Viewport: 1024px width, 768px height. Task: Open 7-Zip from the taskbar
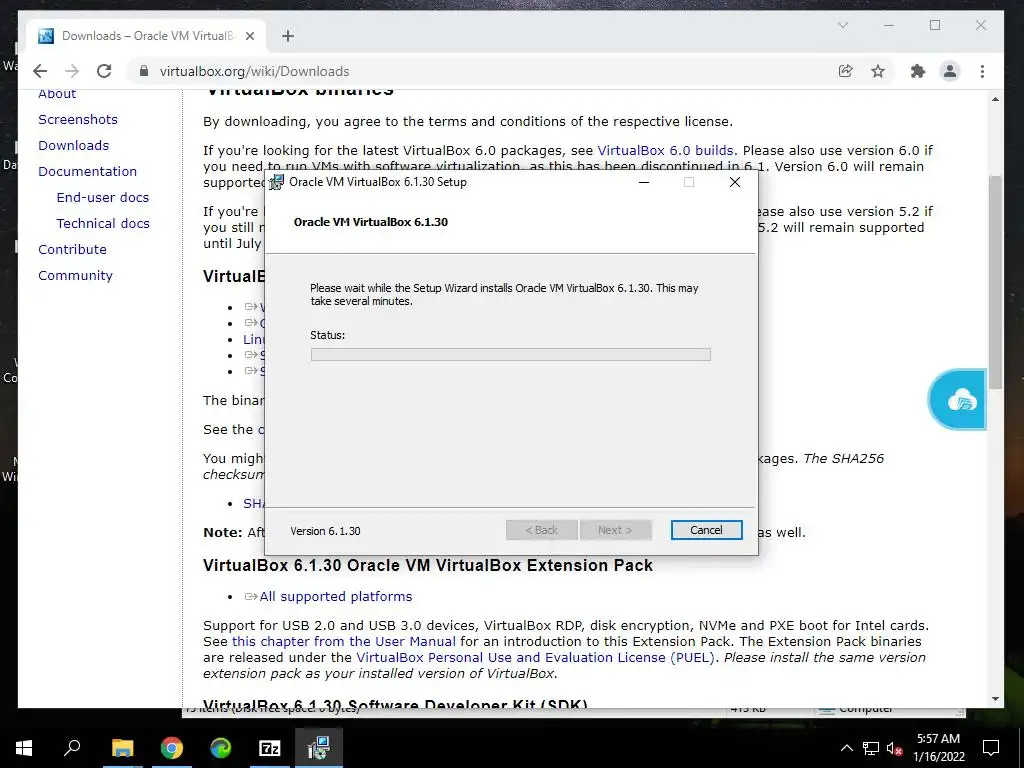coord(270,748)
